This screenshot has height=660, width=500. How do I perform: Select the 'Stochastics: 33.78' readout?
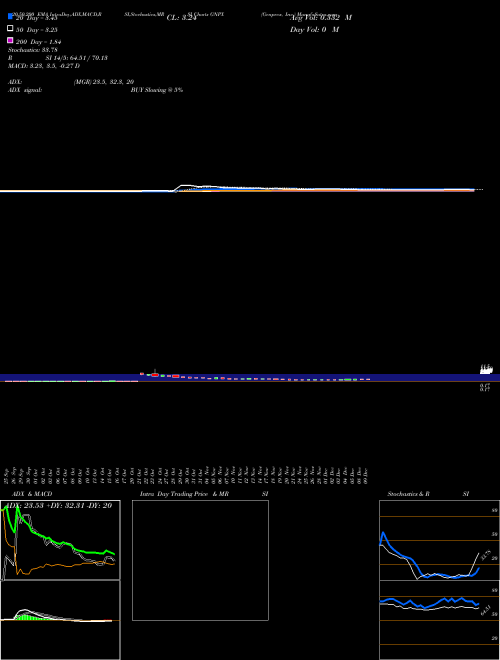pos(32,50)
